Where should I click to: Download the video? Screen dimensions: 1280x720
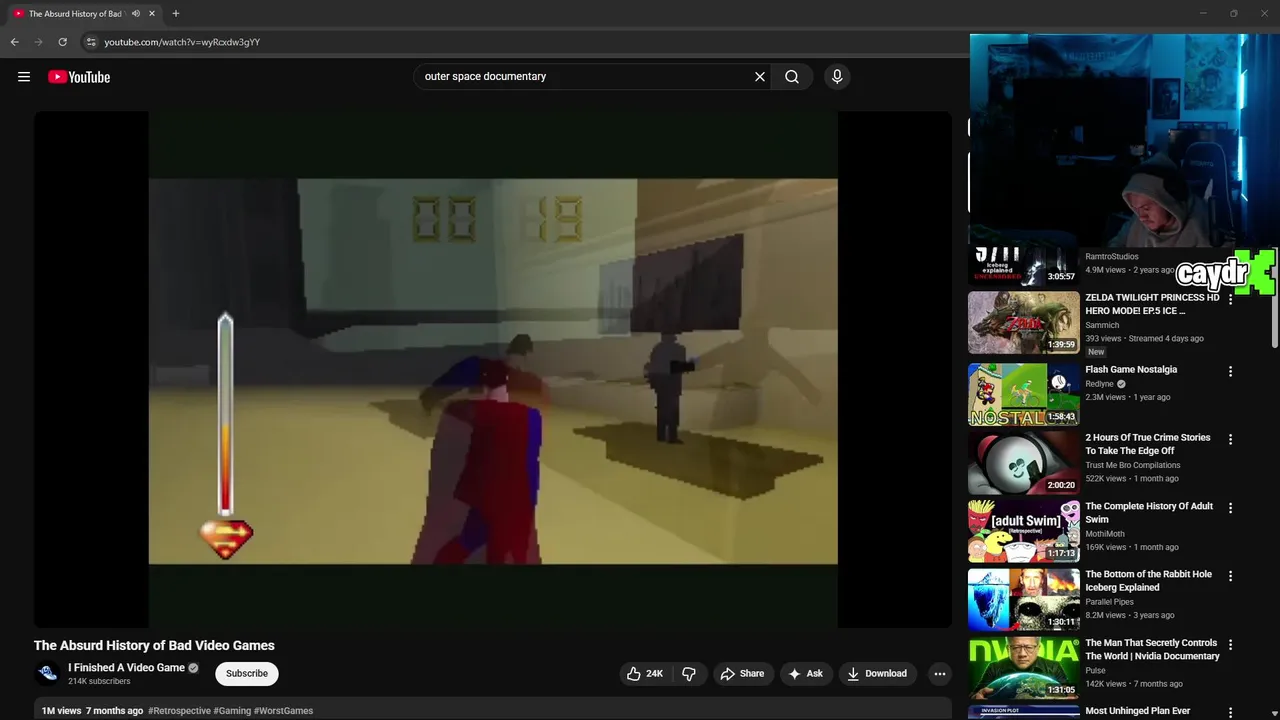[x=877, y=674]
